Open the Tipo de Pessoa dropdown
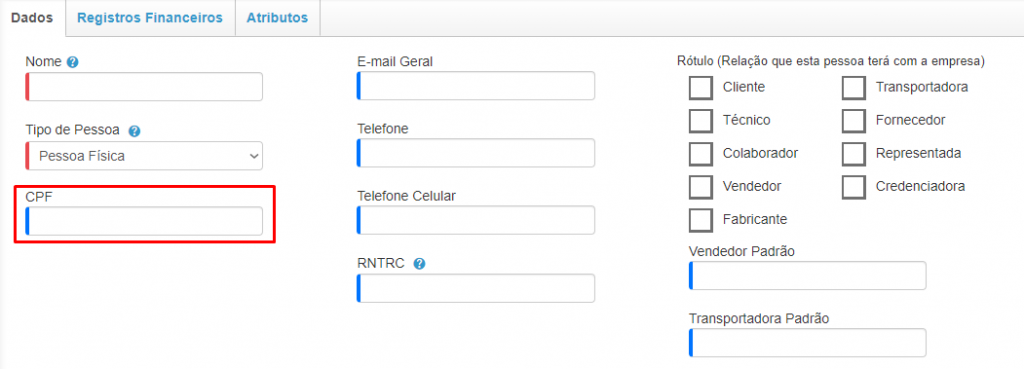Viewport: 1024px width, 369px height. click(144, 156)
